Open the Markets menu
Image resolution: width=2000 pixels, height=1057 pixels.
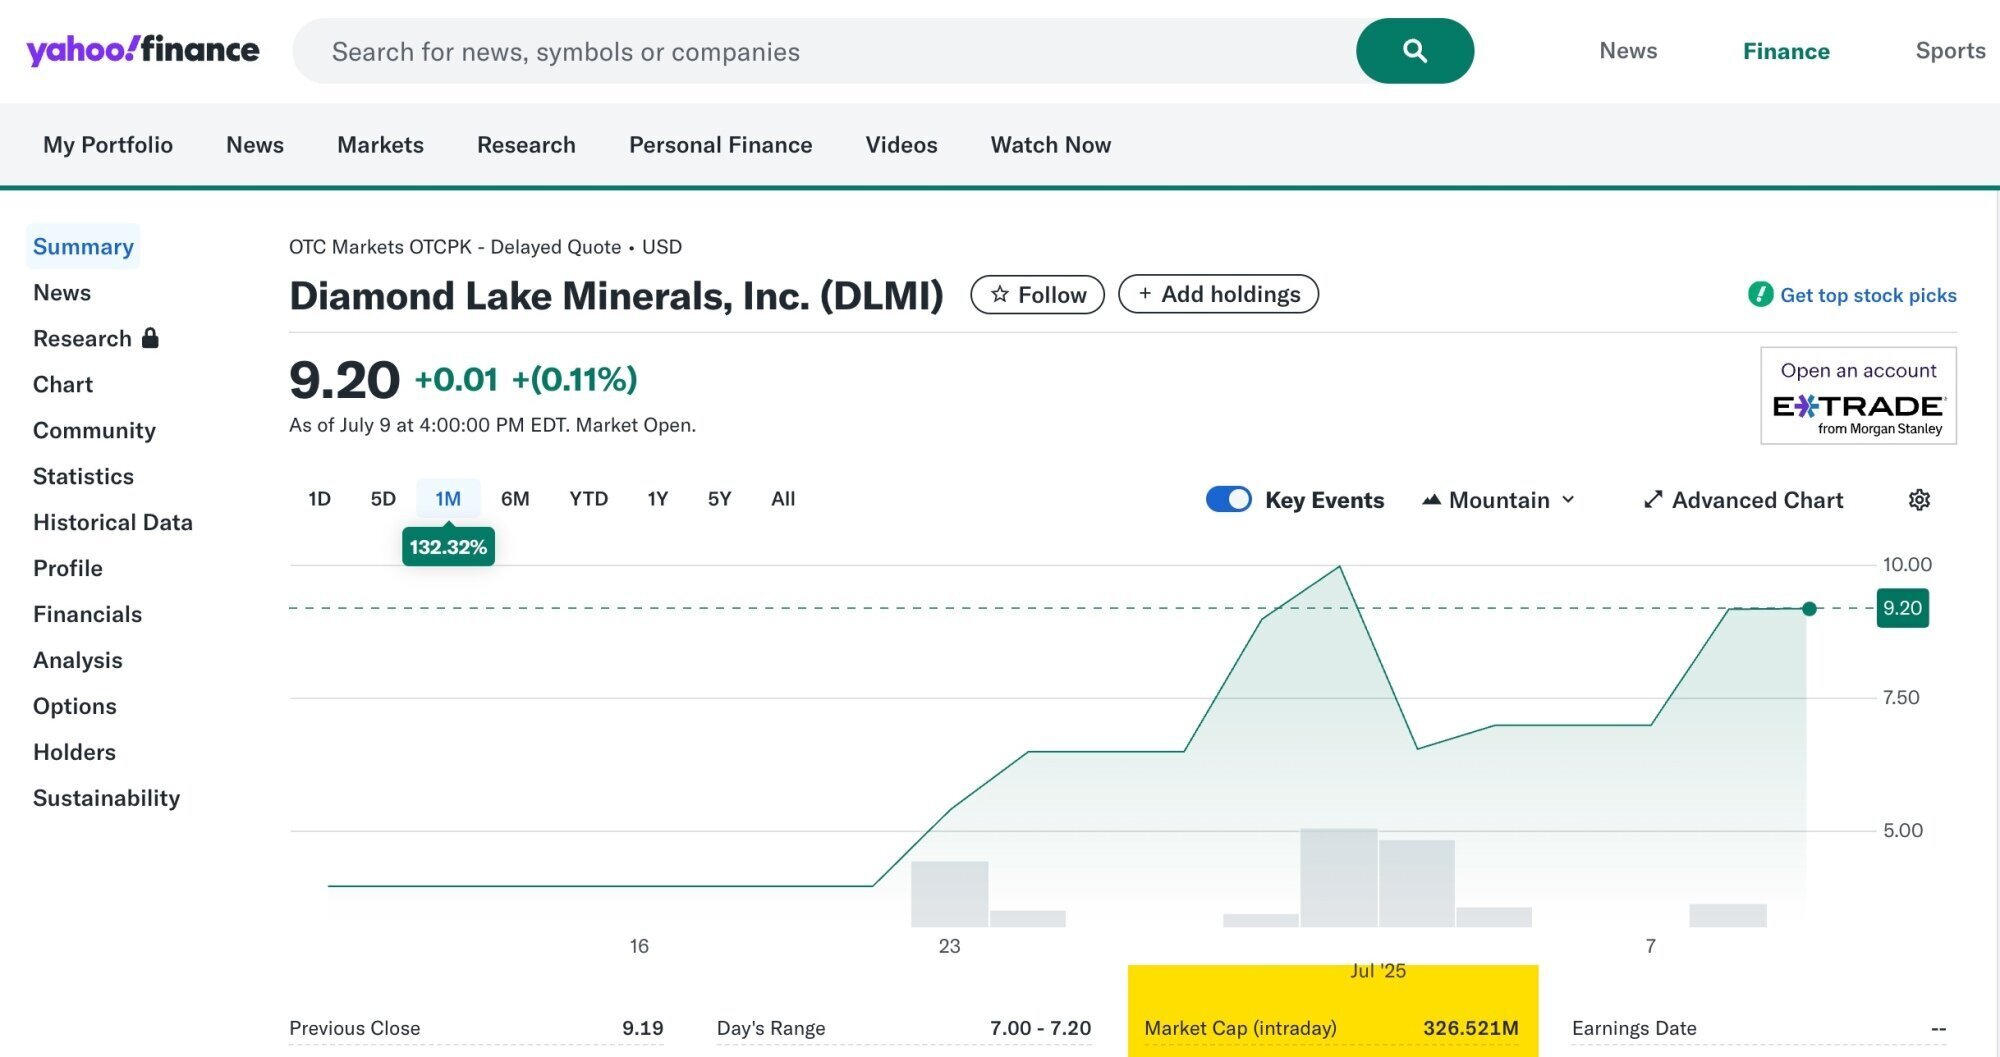(x=380, y=145)
